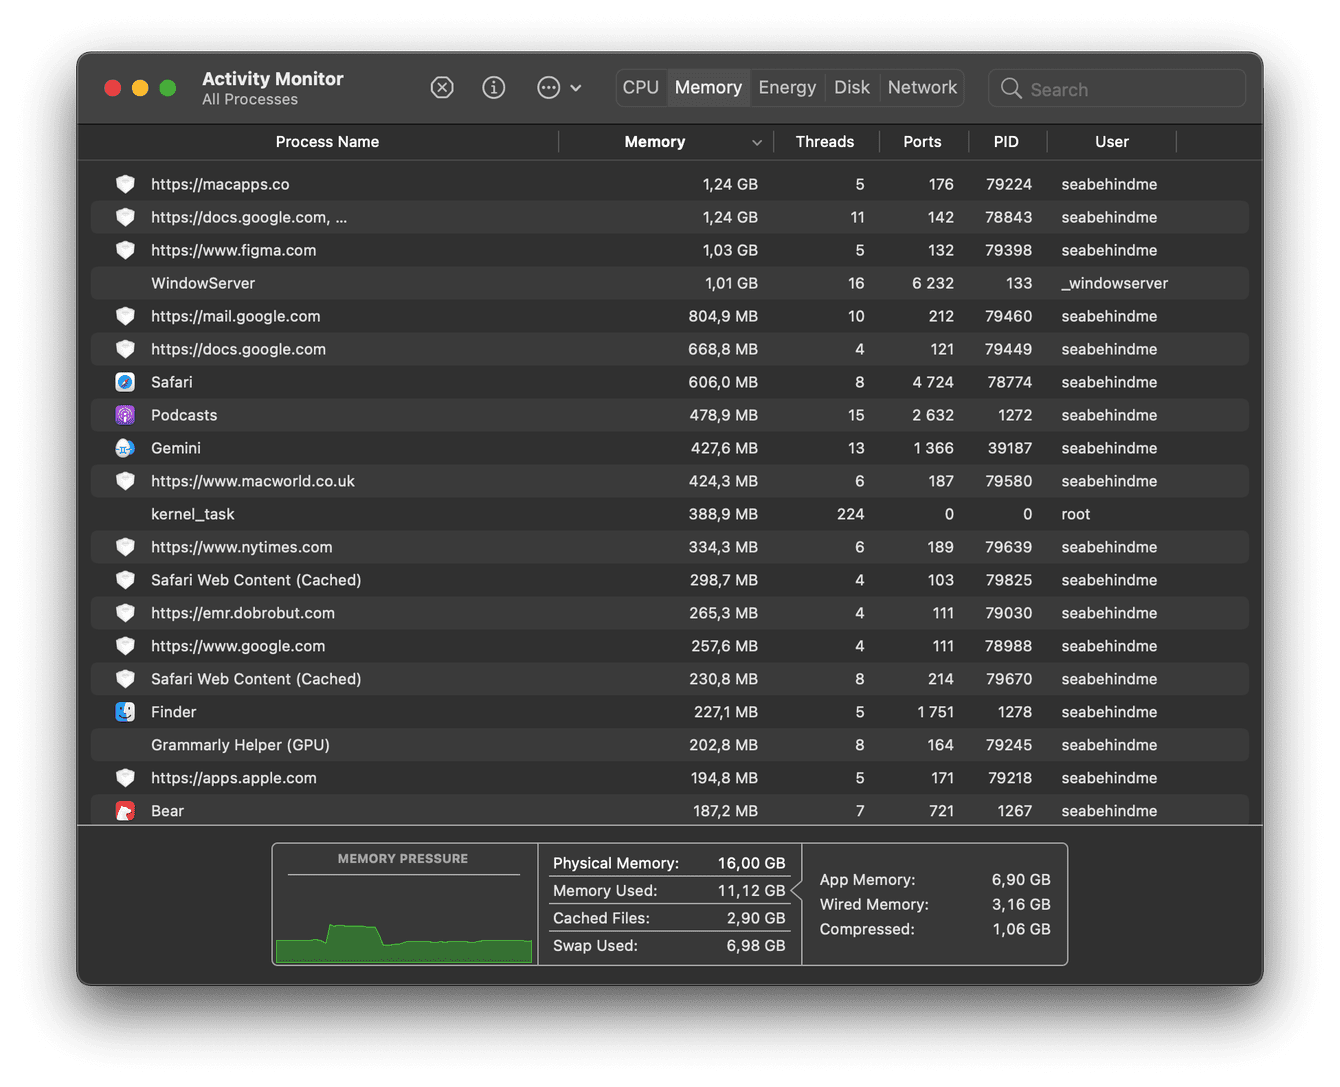
Task: Click the All Processes subtitle
Action: [x=250, y=99]
